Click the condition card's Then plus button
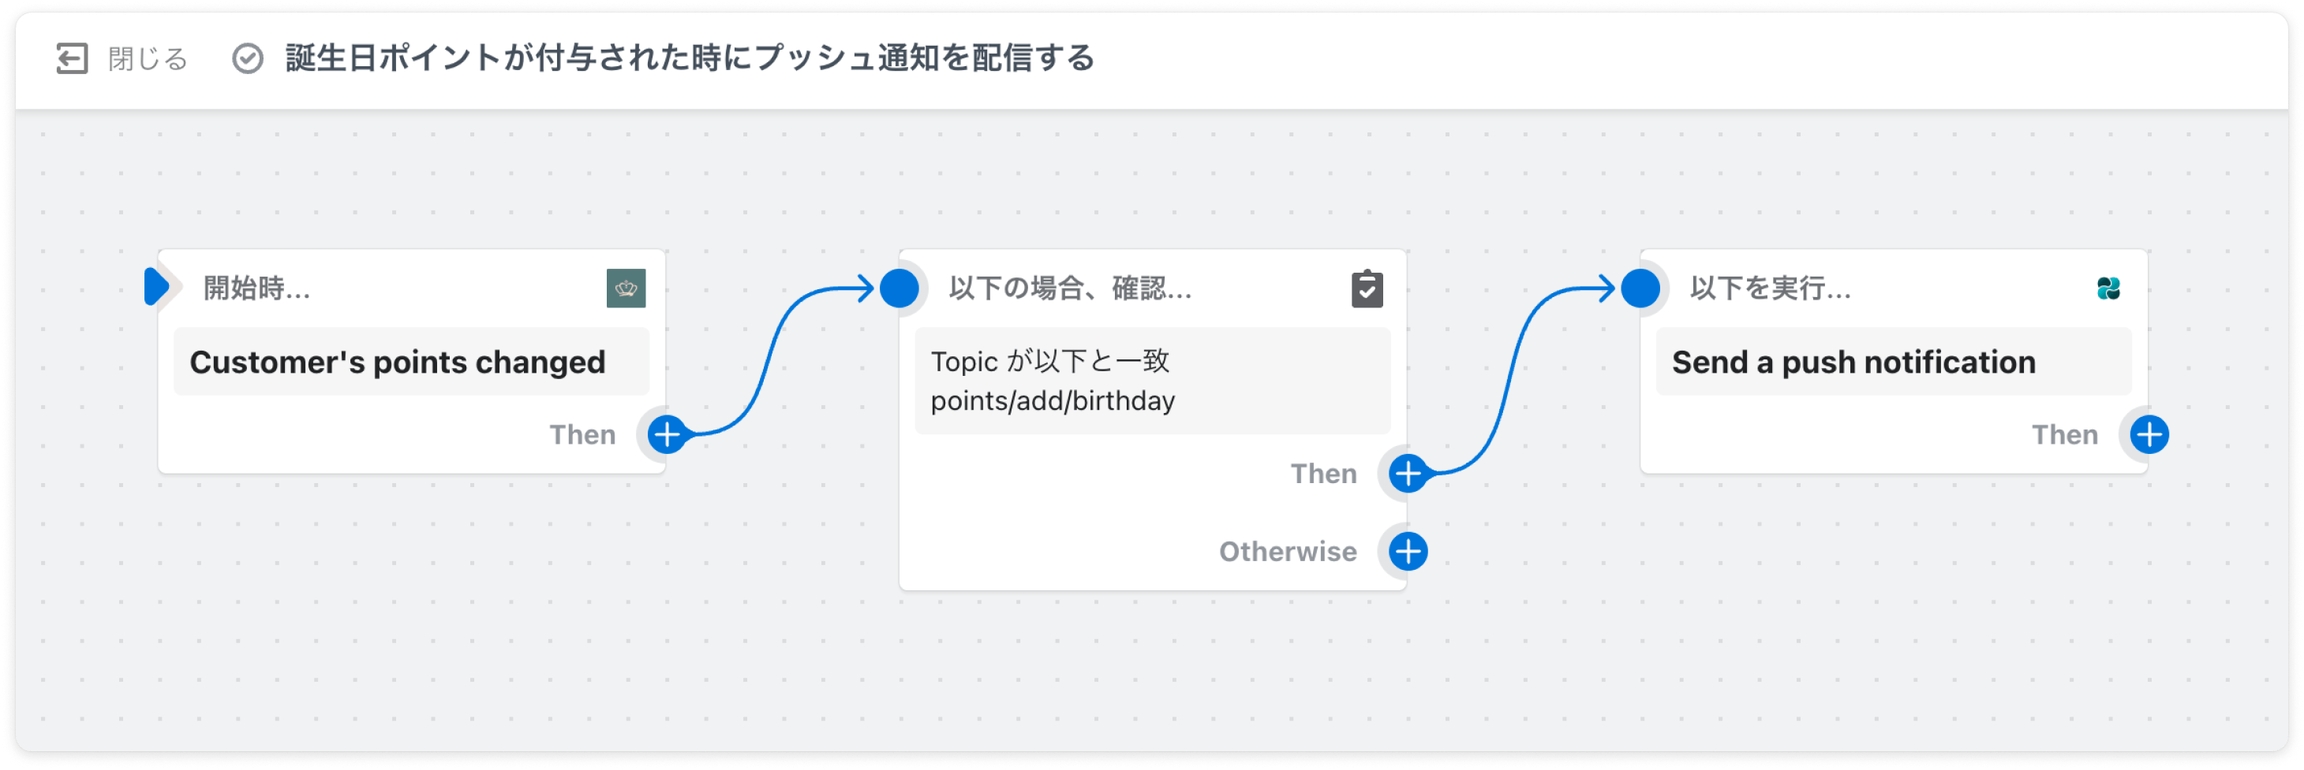Viewport: 2304px width, 770px height. click(1408, 473)
